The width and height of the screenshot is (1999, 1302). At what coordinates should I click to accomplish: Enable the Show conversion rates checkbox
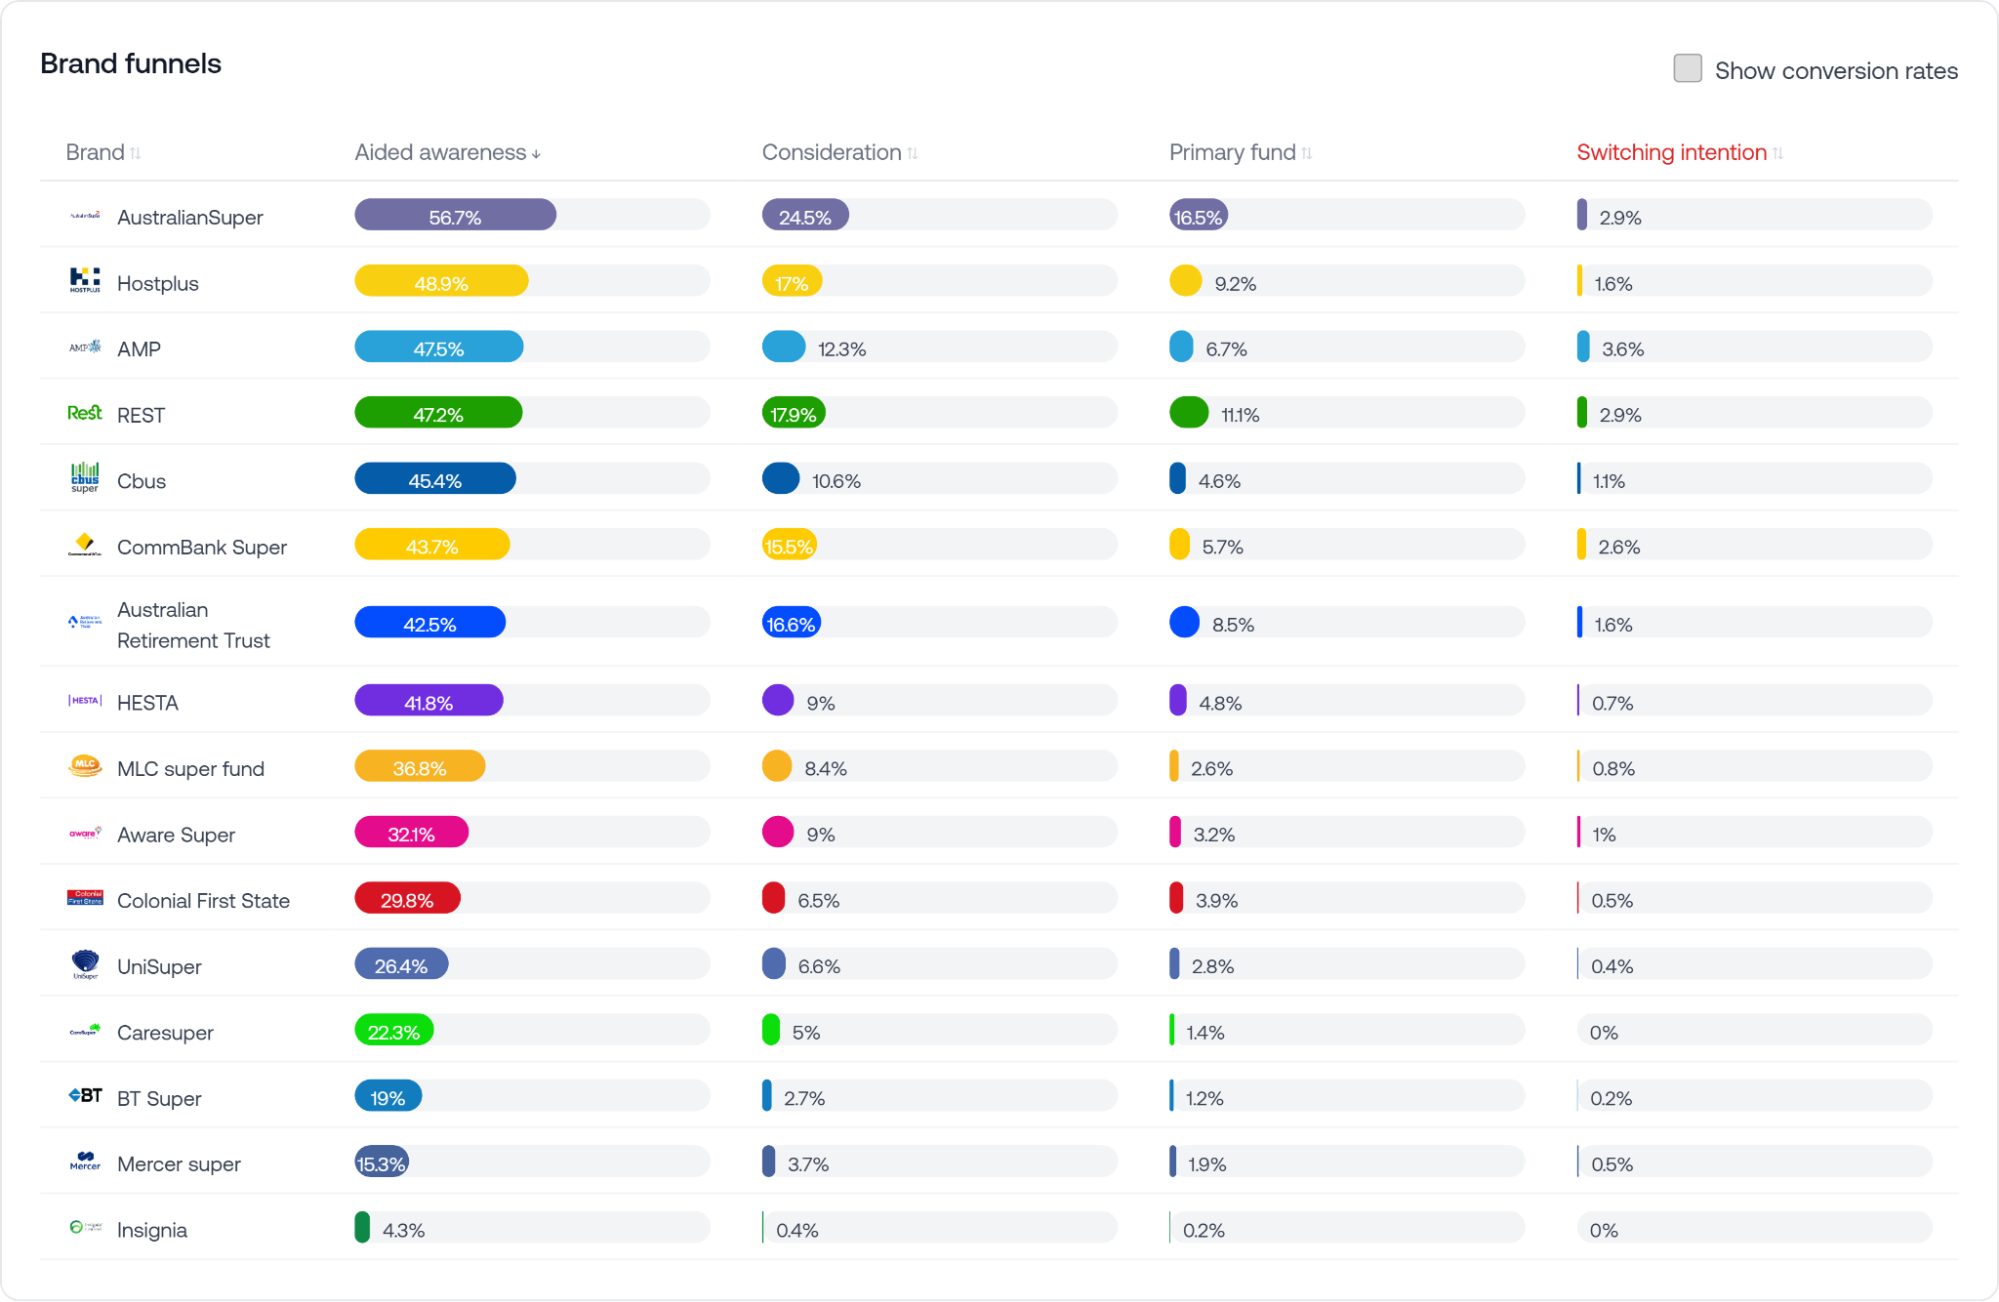pyautogui.click(x=1687, y=68)
